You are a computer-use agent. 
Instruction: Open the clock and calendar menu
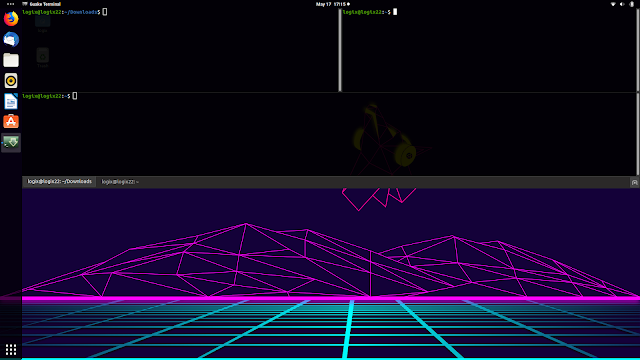[x=333, y=4]
